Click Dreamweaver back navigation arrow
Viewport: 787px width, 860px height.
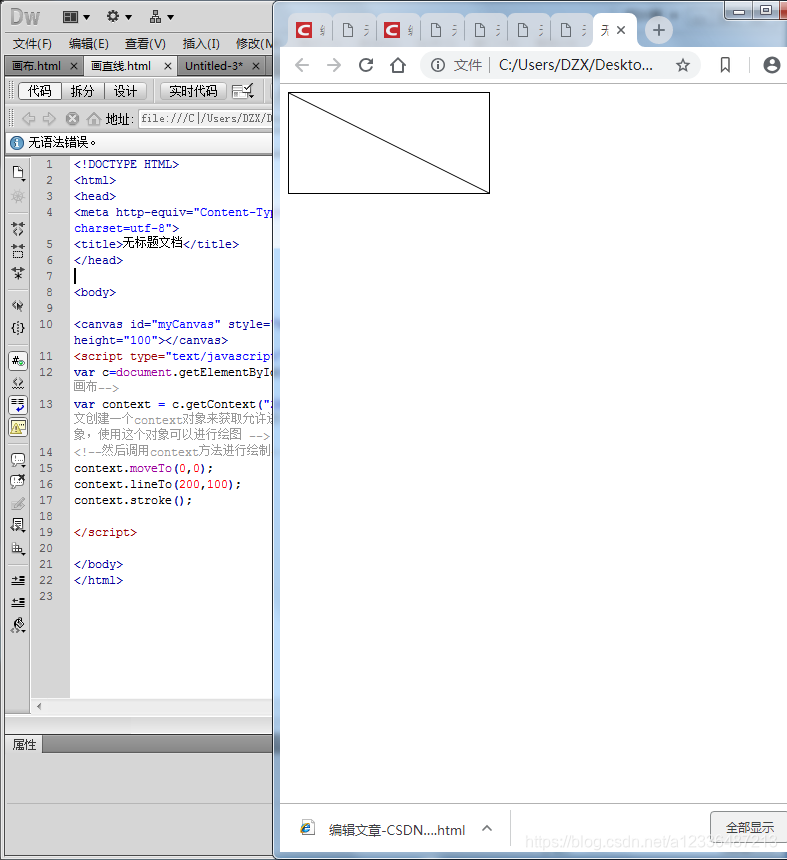pyautogui.click(x=29, y=118)
